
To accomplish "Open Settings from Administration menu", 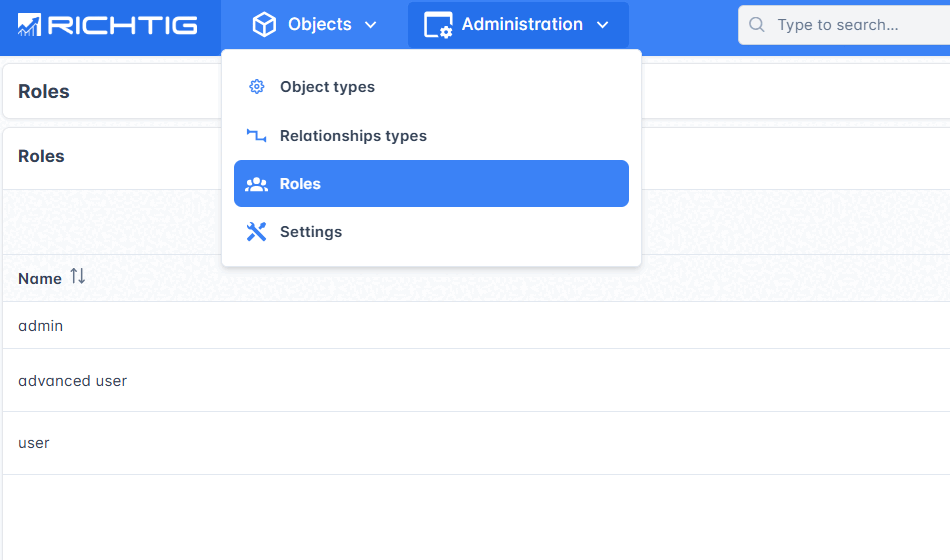I will click(x=311, y=232).
